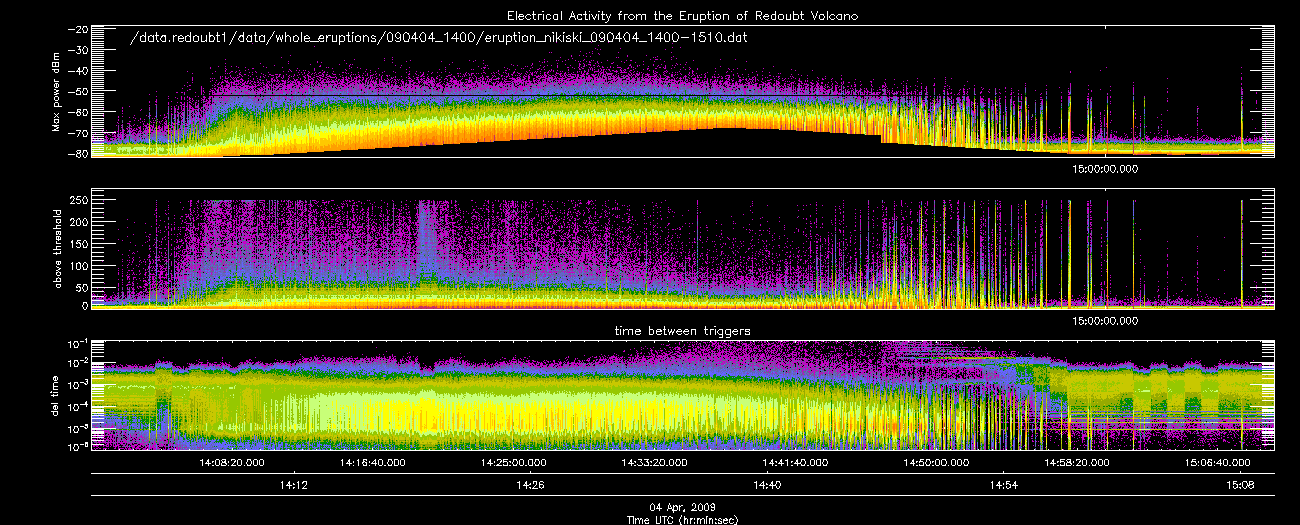Click the -70 tick on Max power axis
The width and height of the screenshot is (1300, 525).
(x=76, y=133)
